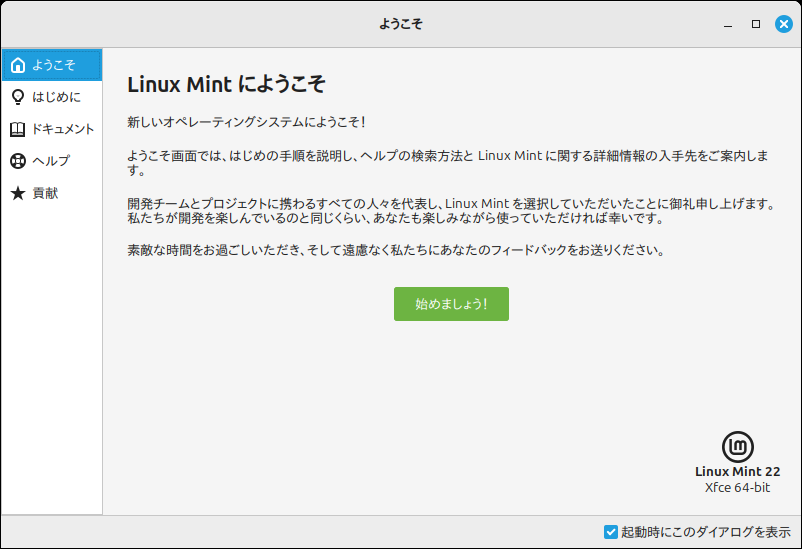This screenshot has width=802, height=549.
Task: Maximize the ようこそ window
Action: point(756,23)
